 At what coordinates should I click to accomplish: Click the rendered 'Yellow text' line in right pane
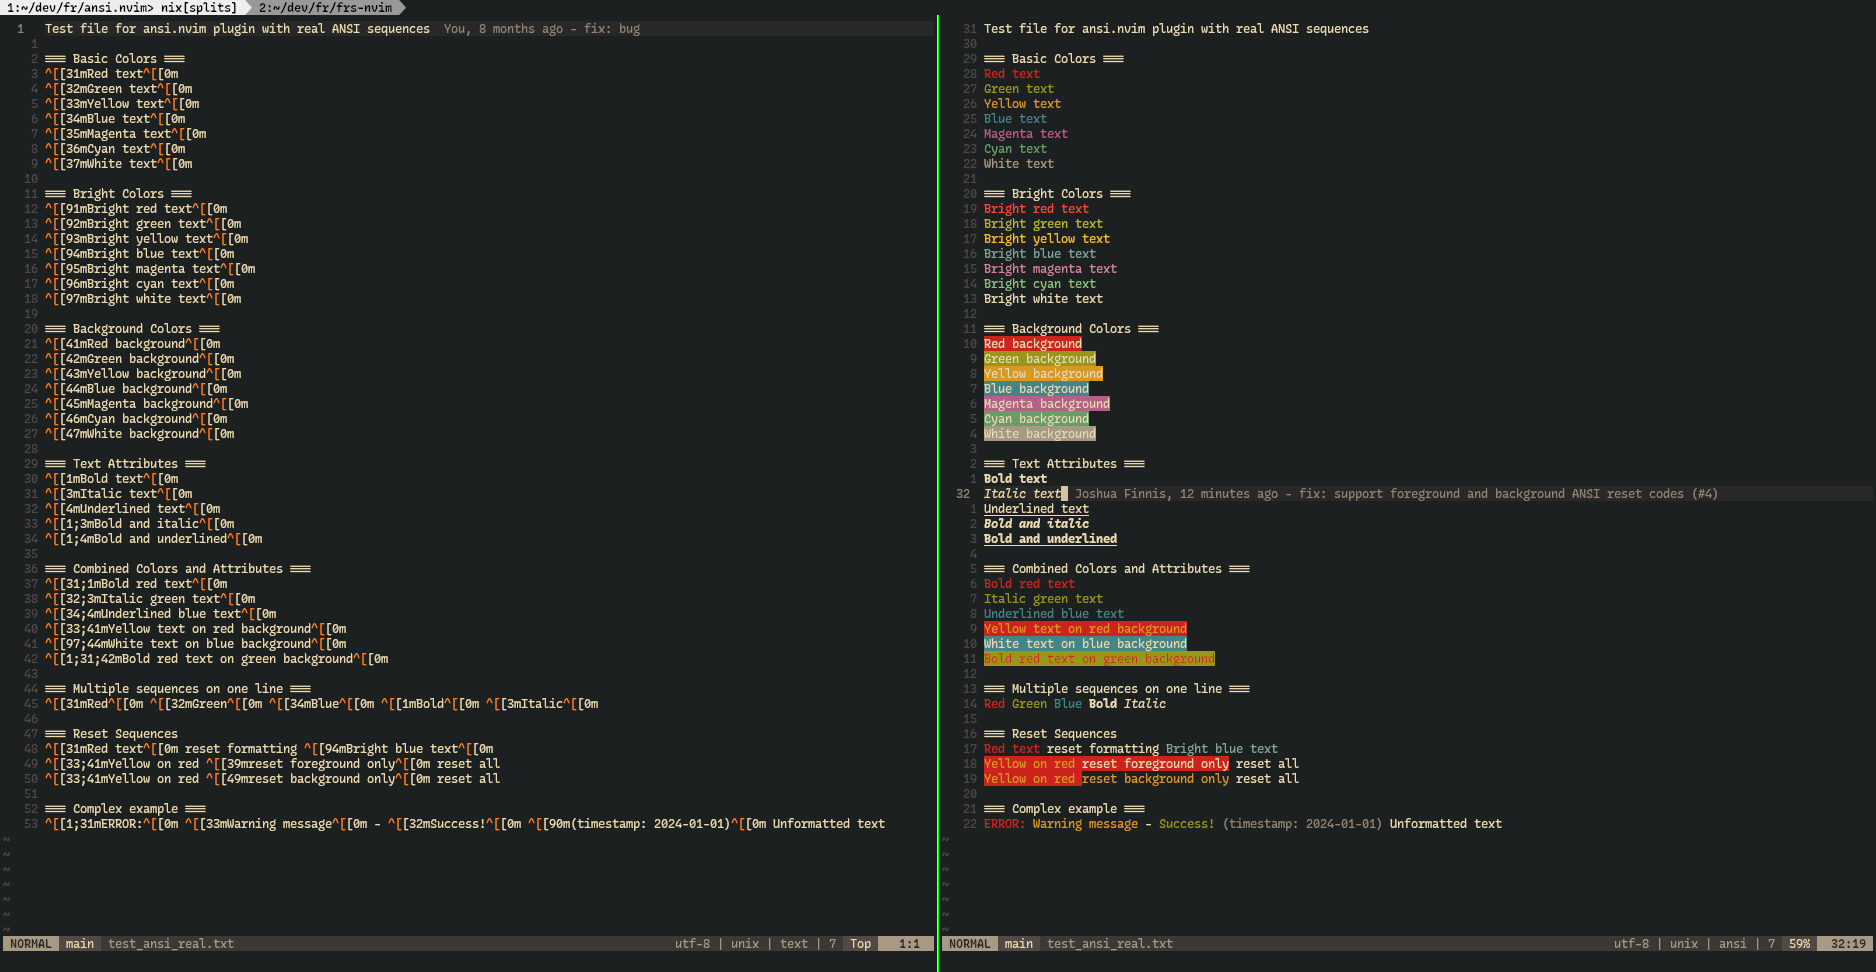(x=1022, y=104)
